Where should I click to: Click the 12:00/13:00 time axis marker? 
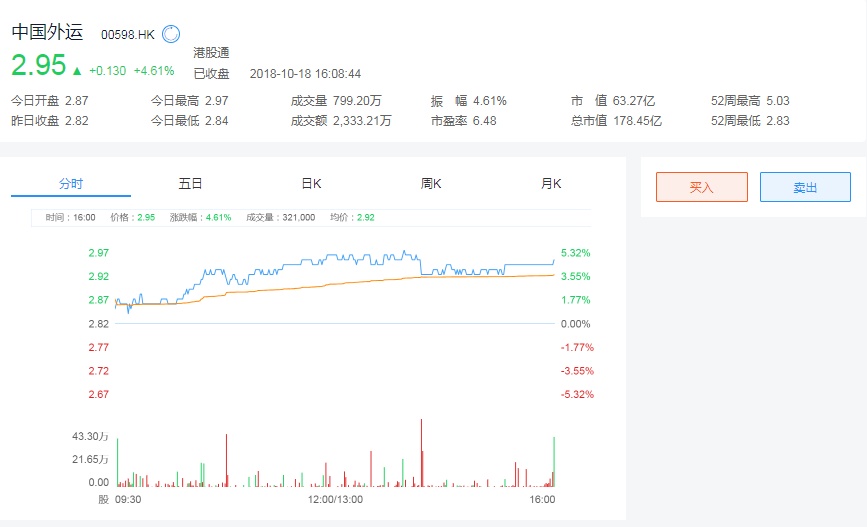335,499
